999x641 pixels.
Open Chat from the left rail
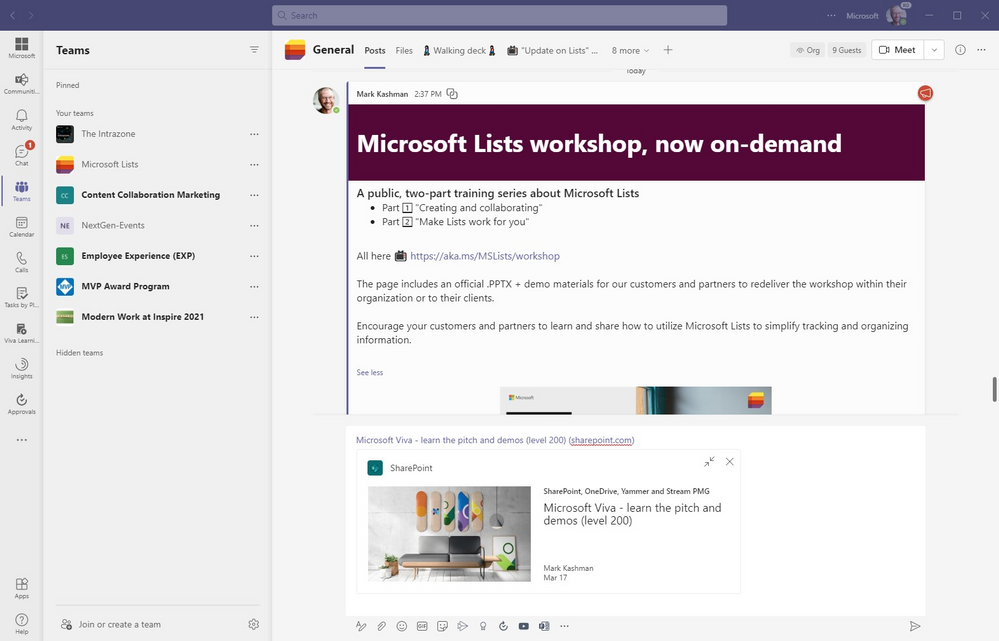coord(21,155)
